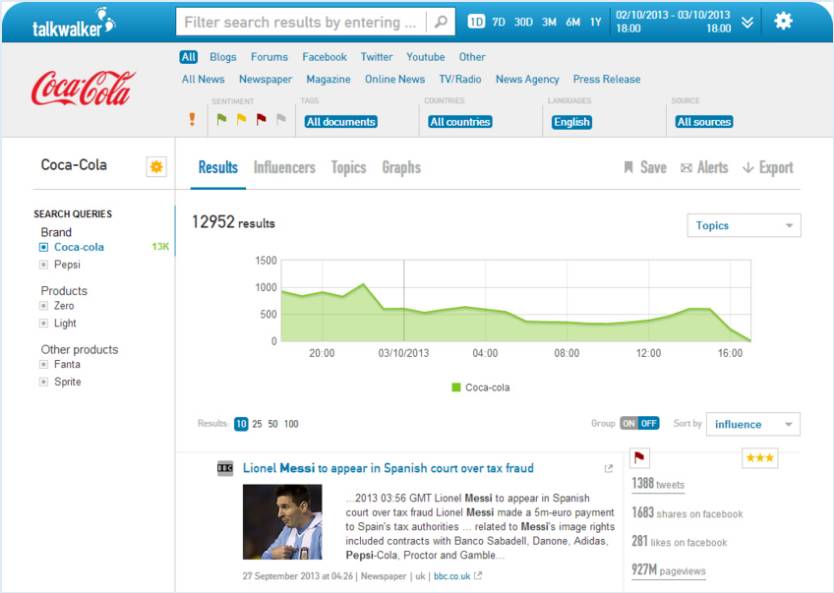This screenshot has height=593, width=834.
Task: Select the Blogs media filter
Action: click(223, 57)
